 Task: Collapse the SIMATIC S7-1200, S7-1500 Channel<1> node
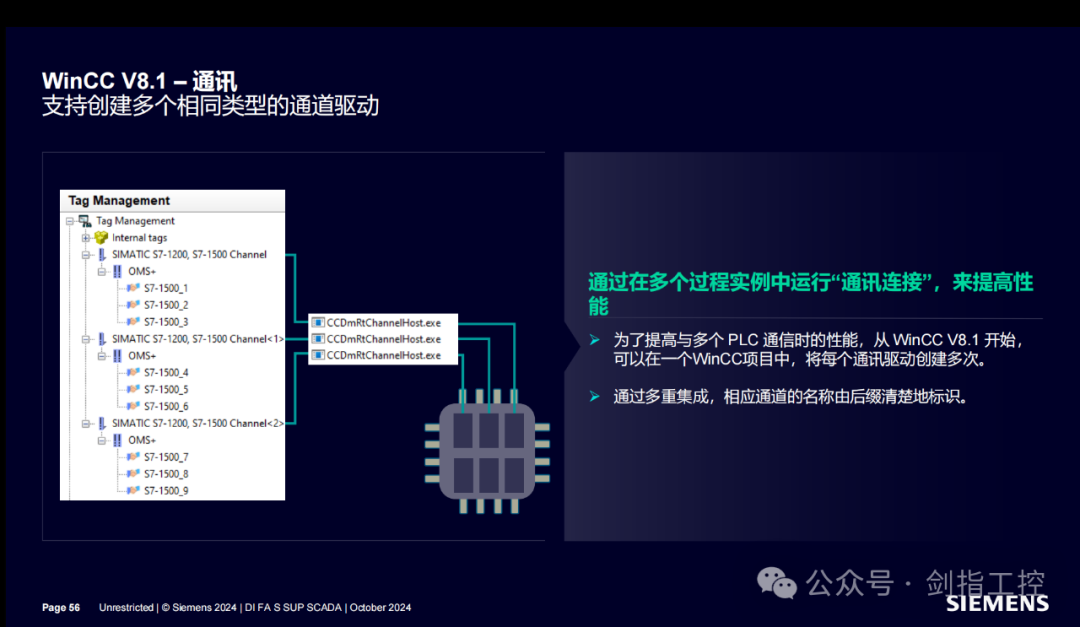pos(87,338)
